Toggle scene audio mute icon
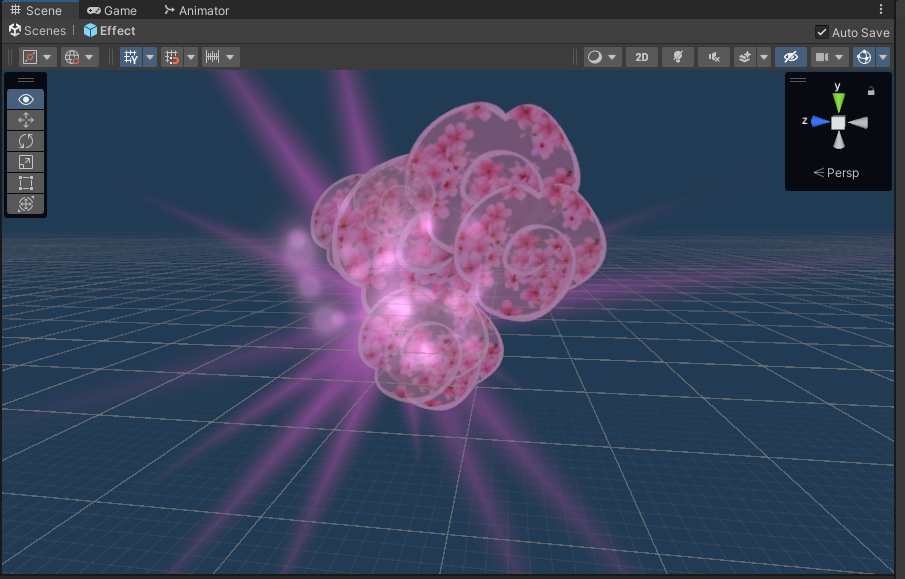This screenshot has width=905, height=579. click(714, 57)
